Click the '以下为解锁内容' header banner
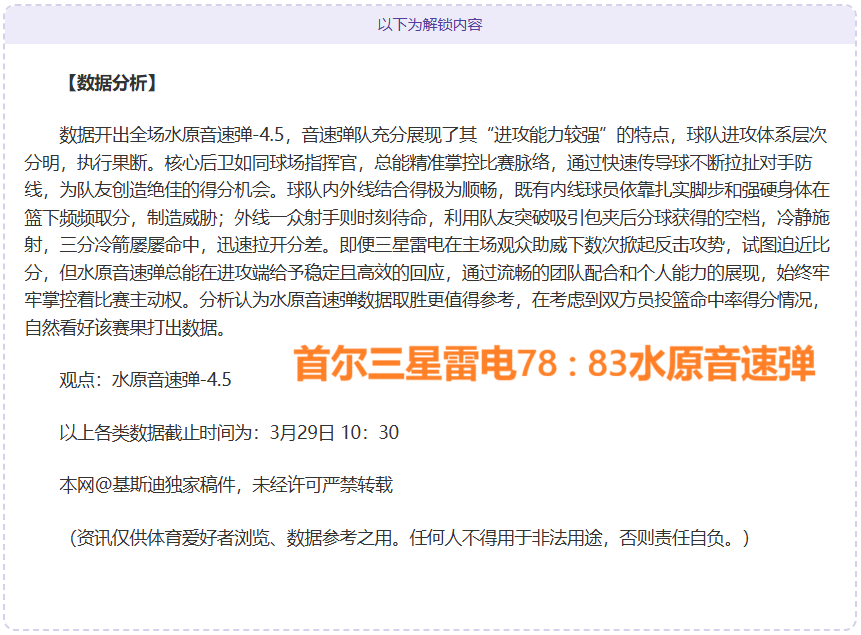861x635 pixels. click(x=430, y=24)
